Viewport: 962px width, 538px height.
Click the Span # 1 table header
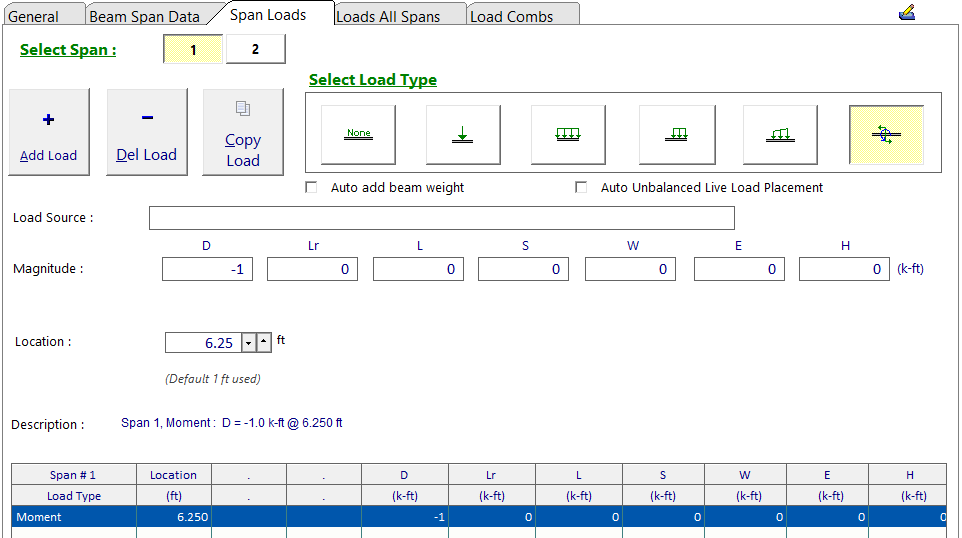pyautogui.click(x=74, y=475)
